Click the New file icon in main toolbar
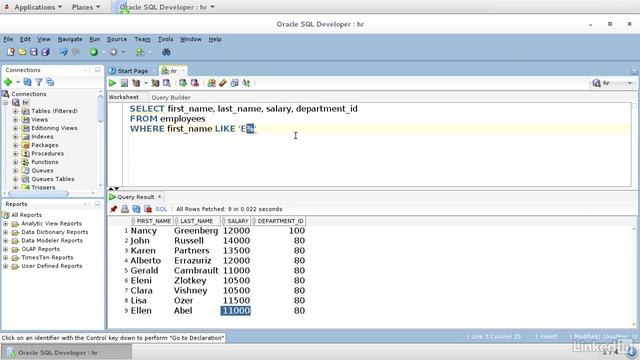The height and width of the screenshot is (360, 640). pyautogui.click(x=11, y=52)
